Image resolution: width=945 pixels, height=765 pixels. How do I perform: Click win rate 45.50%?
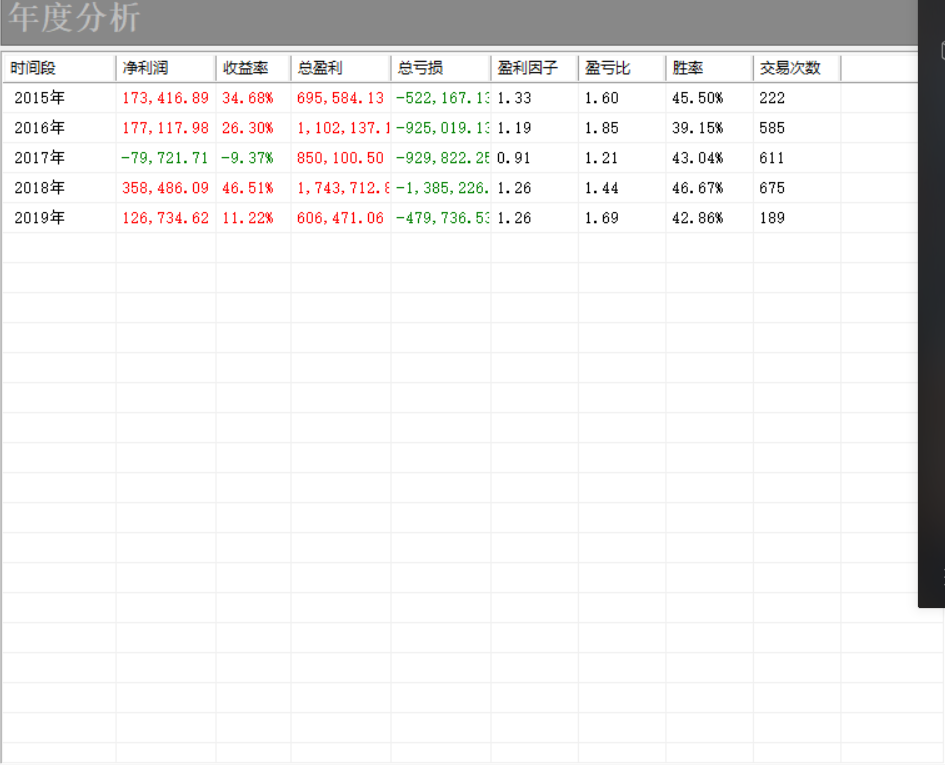(x=697, y=98)
